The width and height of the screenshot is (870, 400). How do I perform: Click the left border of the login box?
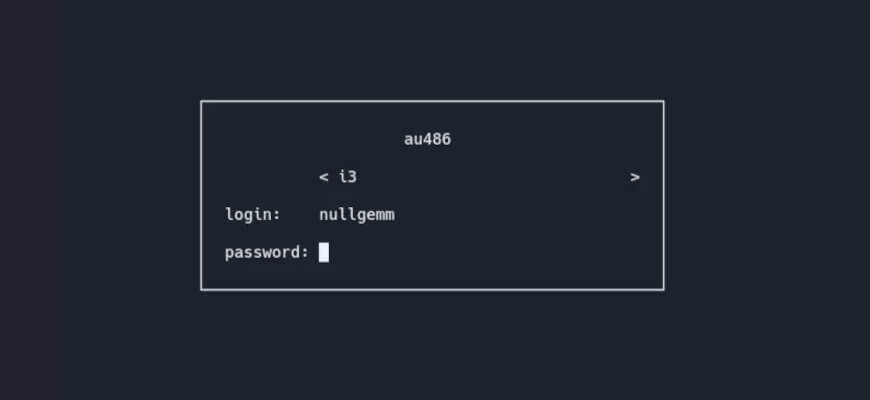pyautogui.click(x=201, y=195)
